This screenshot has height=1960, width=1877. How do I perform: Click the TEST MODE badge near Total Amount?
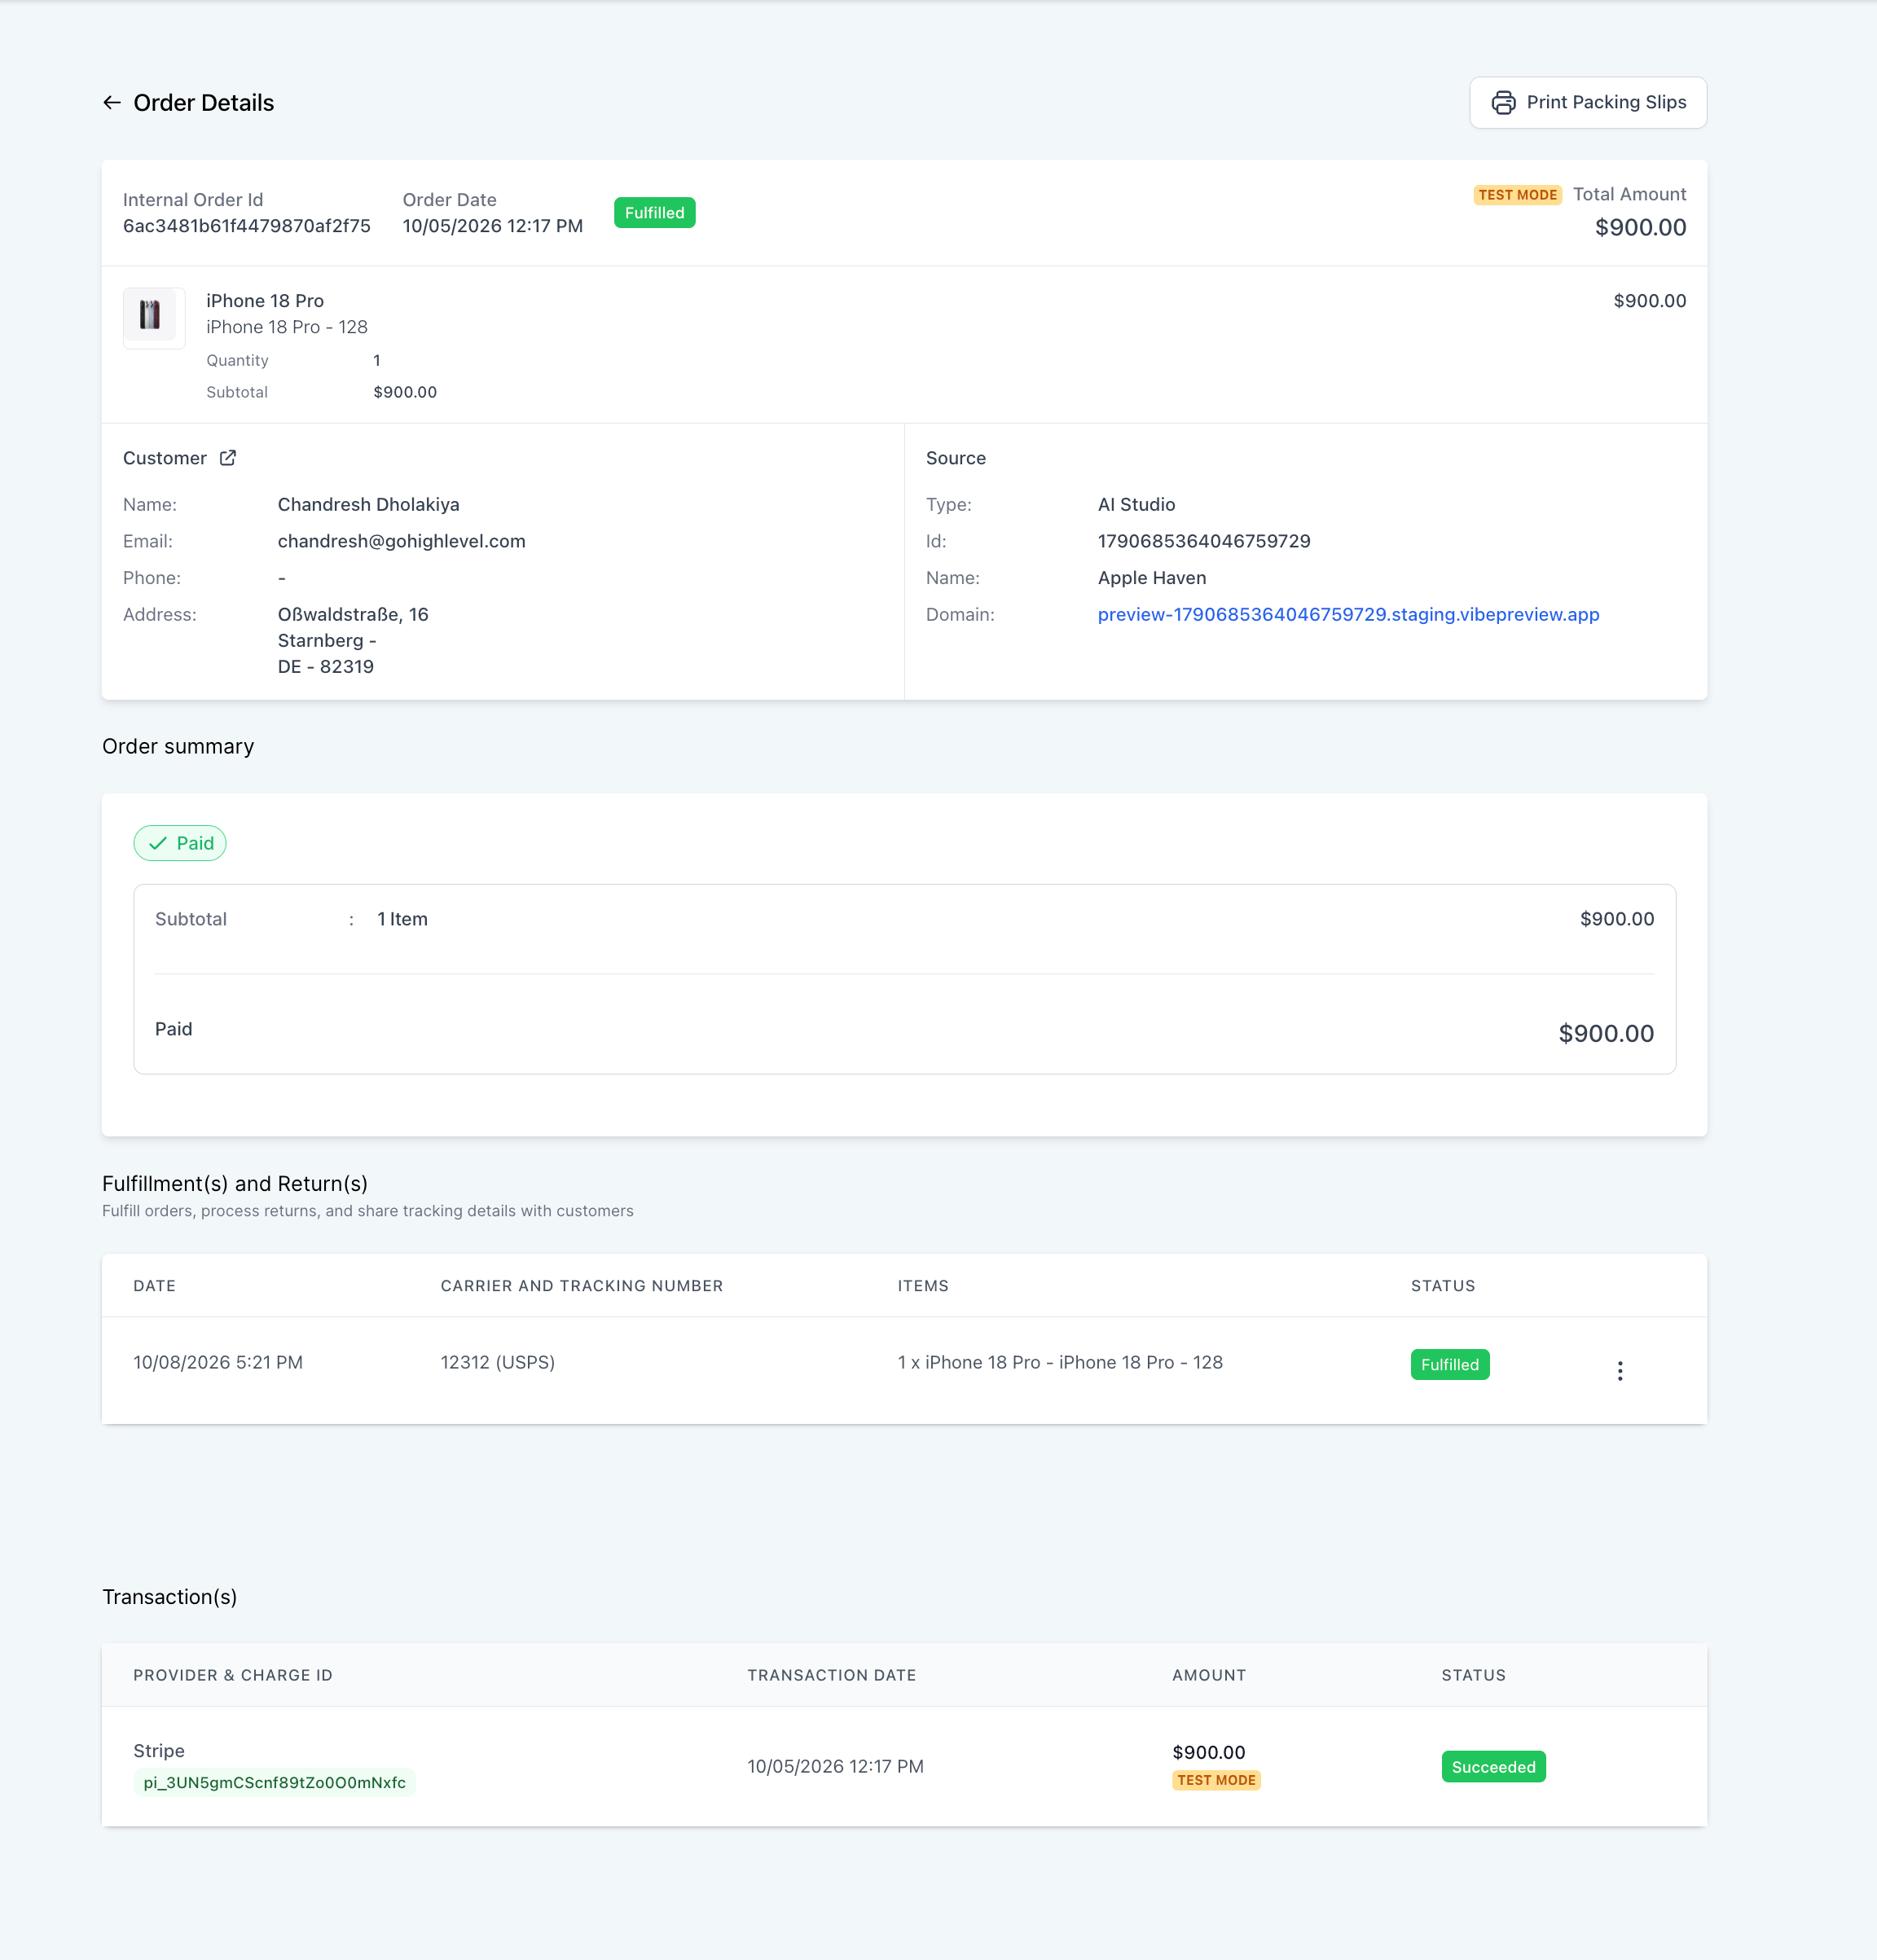tap(1517, 195)
